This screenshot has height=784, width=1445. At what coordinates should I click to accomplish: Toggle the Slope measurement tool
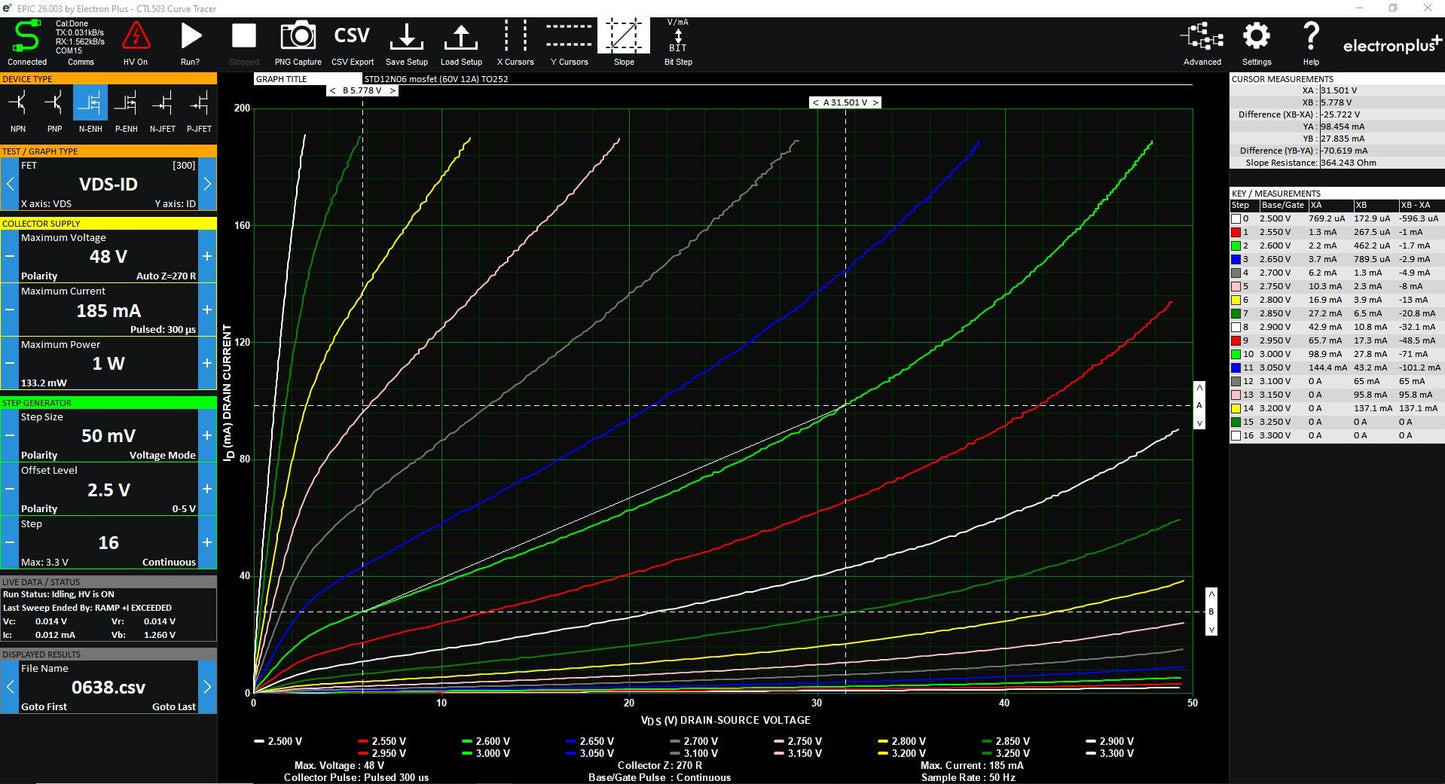[624, 37]
